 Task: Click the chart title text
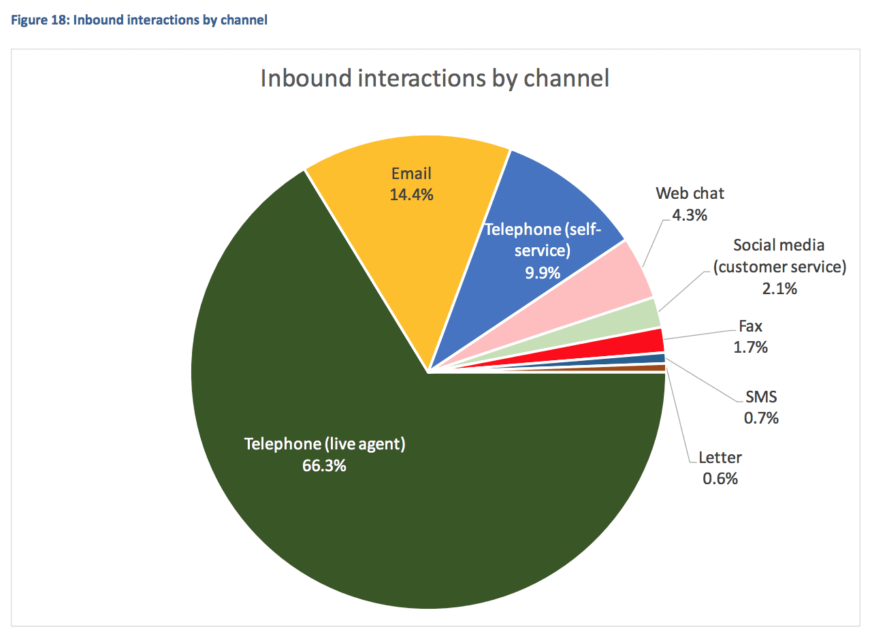[x=434, y=78]
